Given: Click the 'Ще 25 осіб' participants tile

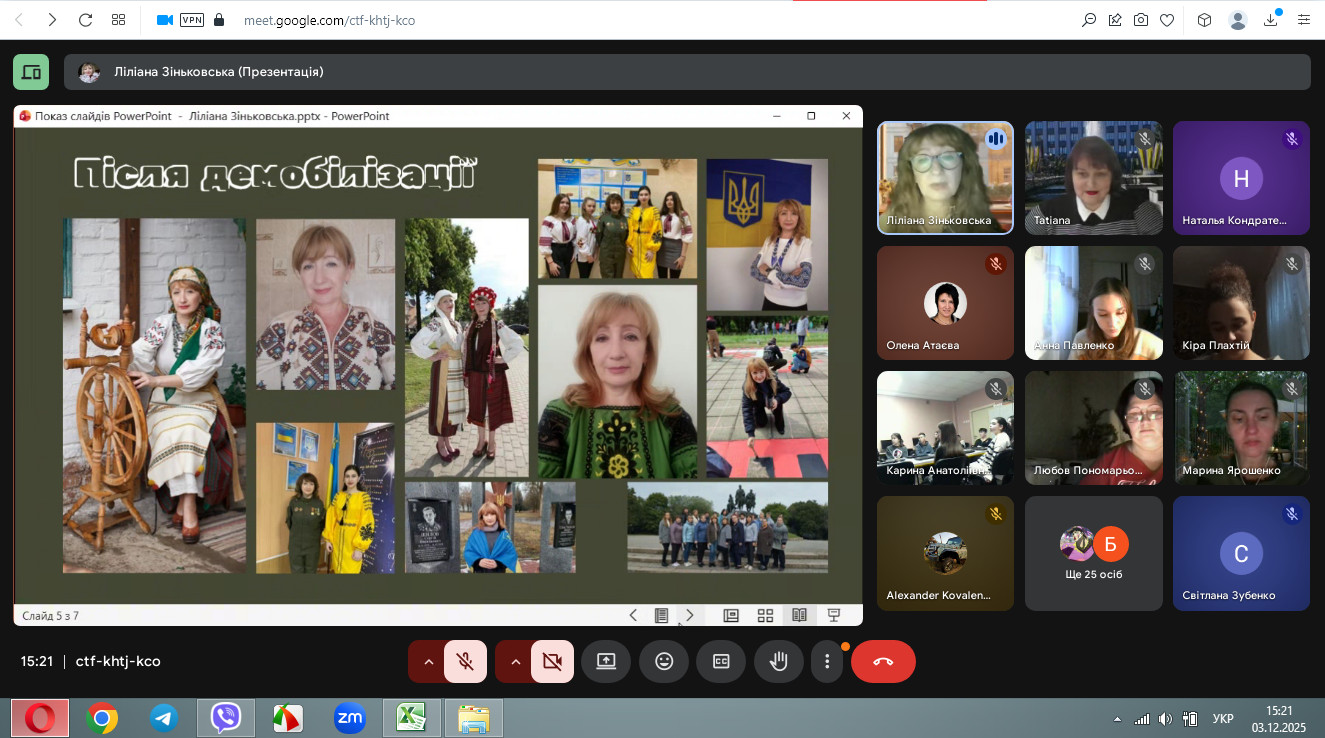Looking at the screenshot, I should click(1093, 553).
